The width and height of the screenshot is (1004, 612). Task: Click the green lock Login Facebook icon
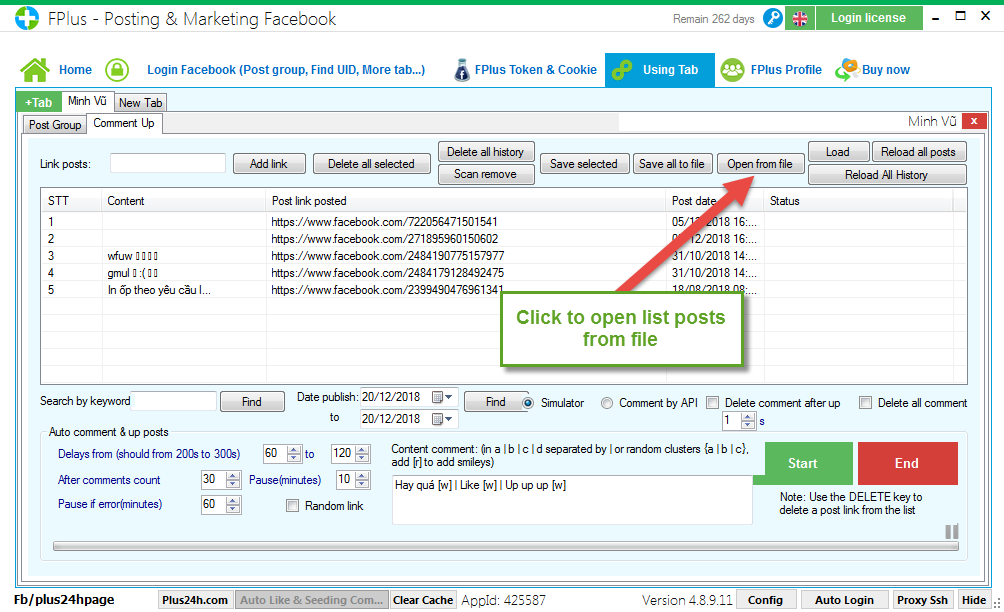(117, 70)
